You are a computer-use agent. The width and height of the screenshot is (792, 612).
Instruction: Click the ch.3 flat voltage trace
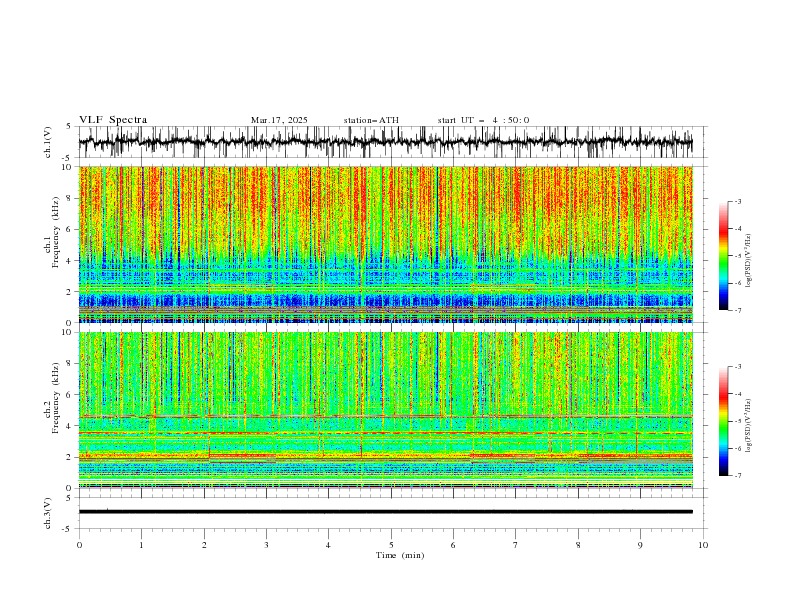386,512
